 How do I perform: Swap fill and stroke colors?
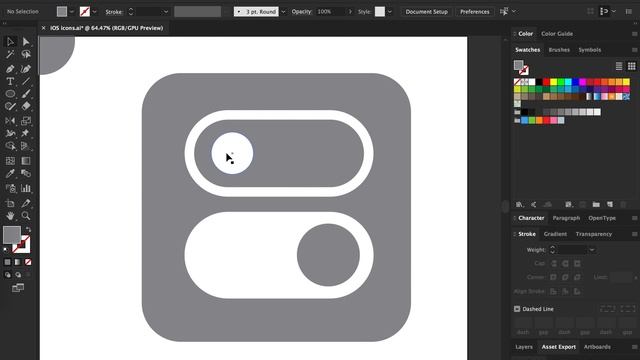[28, 230]
